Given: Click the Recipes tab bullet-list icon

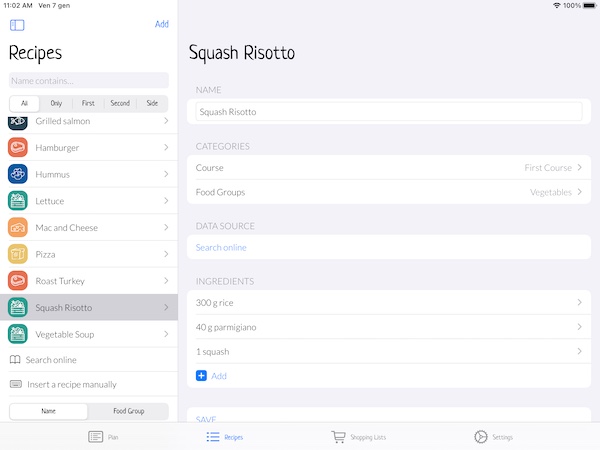Looking at the screenshot, I should coord(213,437).
